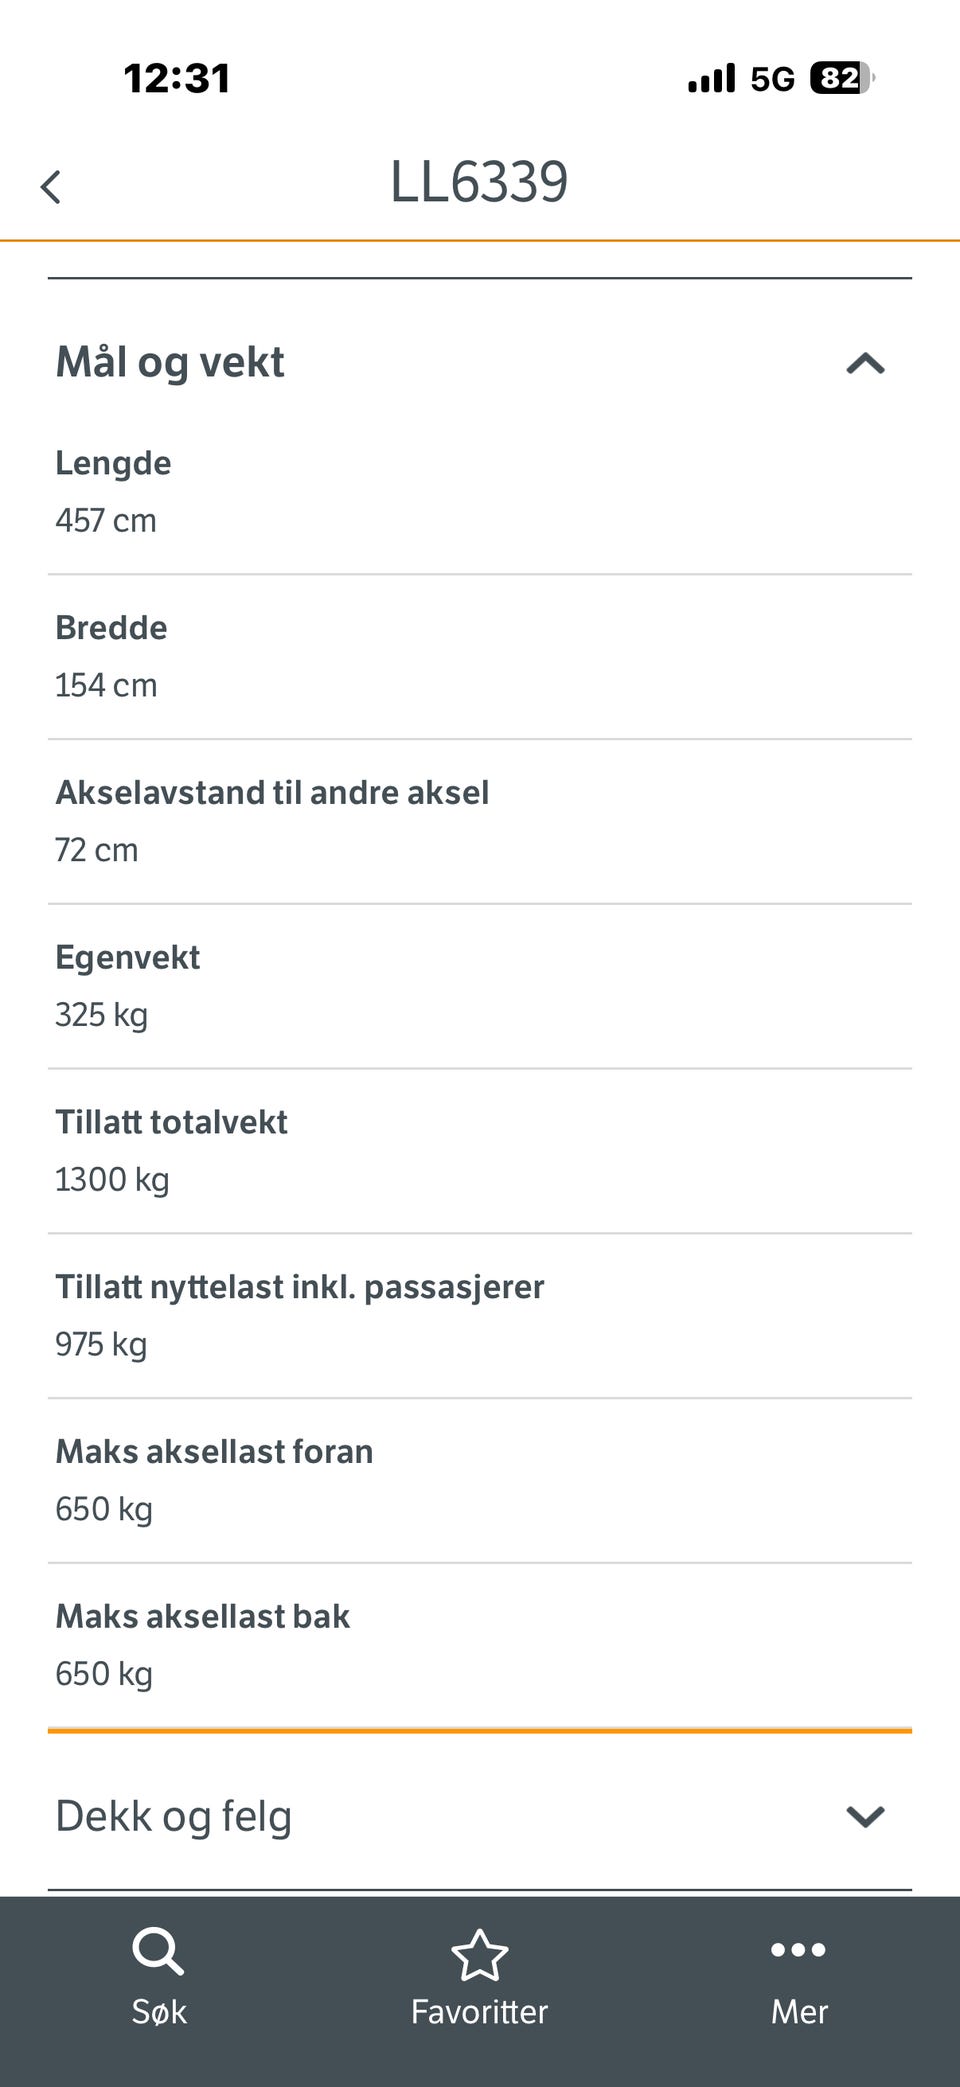Viewport: 960px width, 2087px height.
Task: Tap the LL6339 page title
Action: 479,182
